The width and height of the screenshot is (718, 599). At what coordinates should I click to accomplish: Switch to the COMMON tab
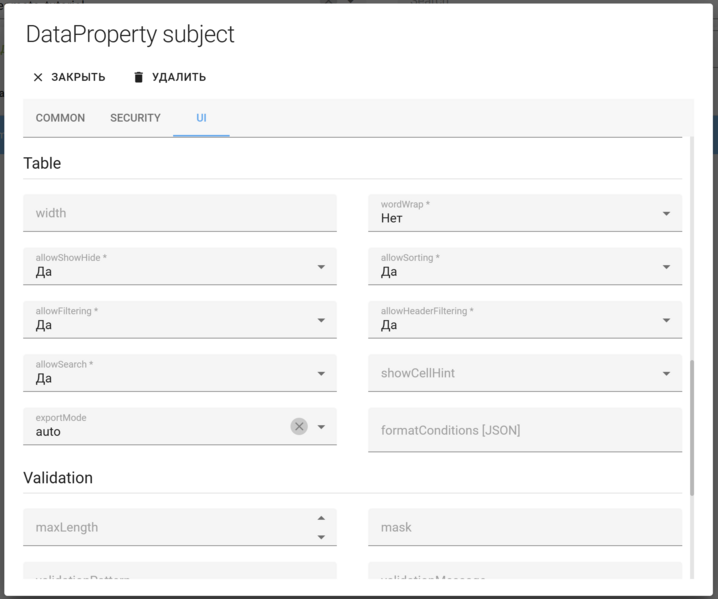pyautogui.click(x=60, y=118)
